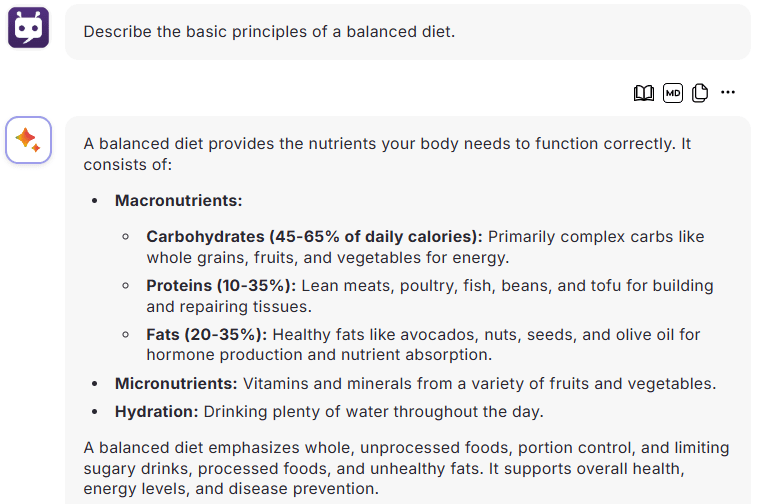
Task: Click the Fats (20-35%) bold label
Action: [206, 334]
